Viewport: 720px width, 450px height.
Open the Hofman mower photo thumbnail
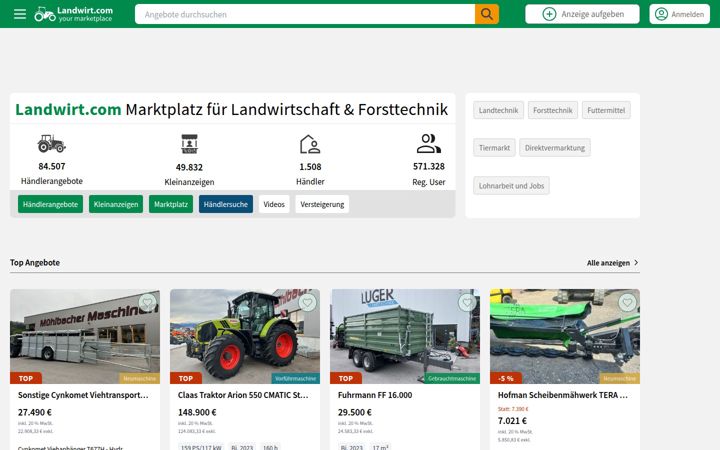(565, 336)
